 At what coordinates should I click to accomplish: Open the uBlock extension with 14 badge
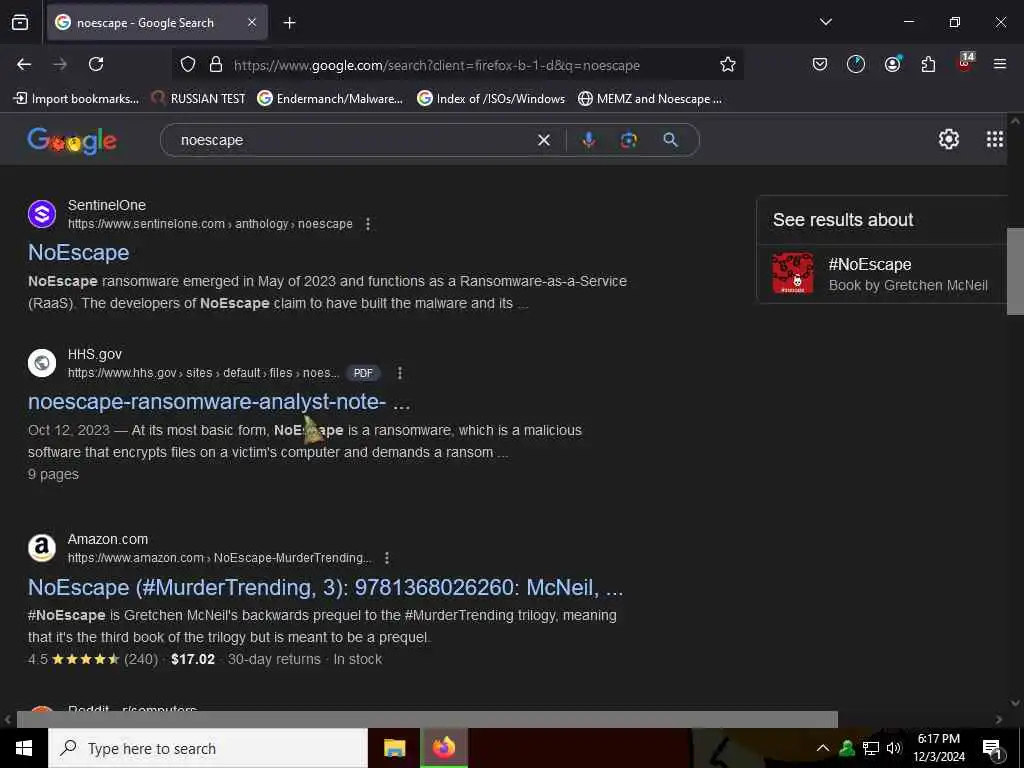965,63
